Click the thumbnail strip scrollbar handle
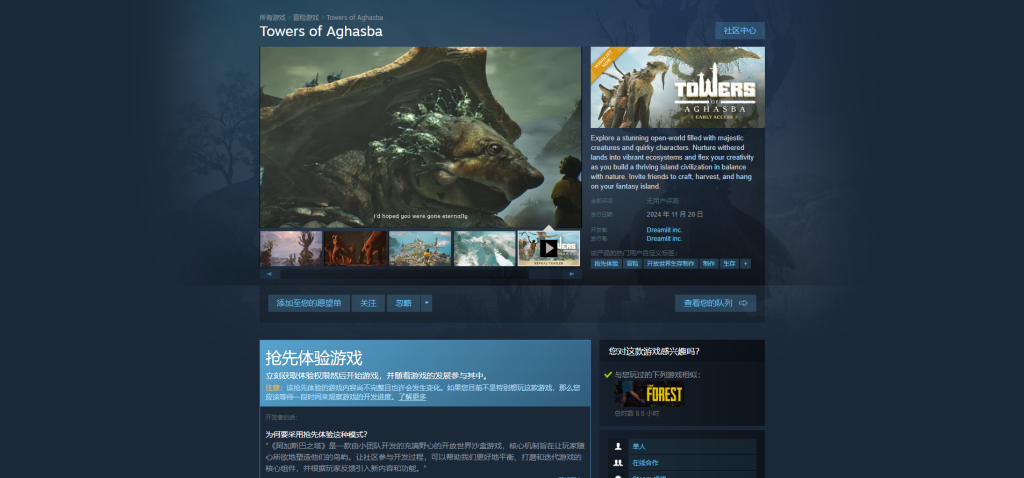This screenshot has width=1024, height=478. (x=545, y=274)
